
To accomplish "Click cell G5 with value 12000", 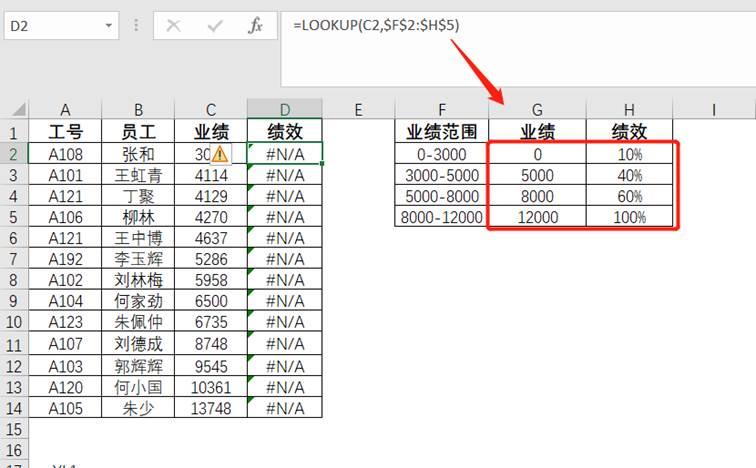I will click(538, 217).
